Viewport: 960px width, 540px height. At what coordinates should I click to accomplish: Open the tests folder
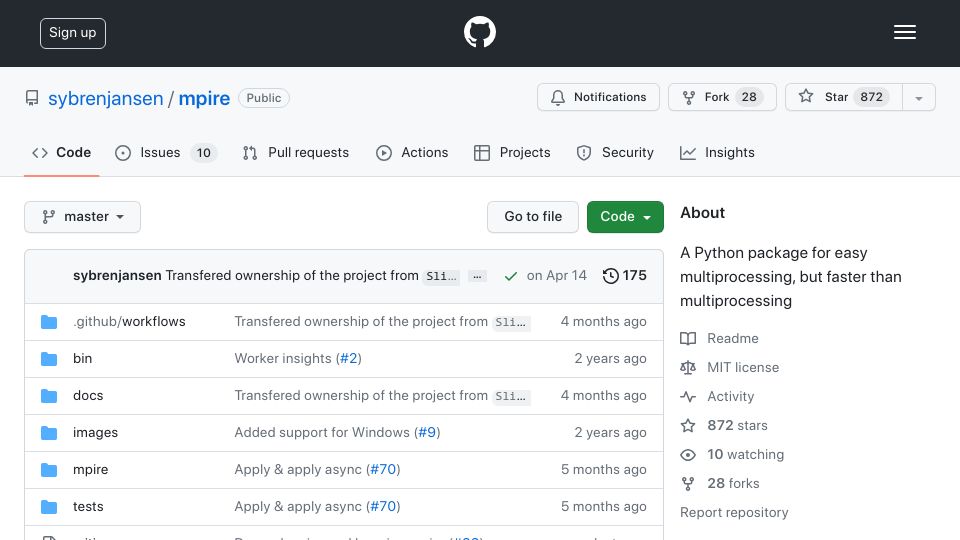tap(88, 506)
